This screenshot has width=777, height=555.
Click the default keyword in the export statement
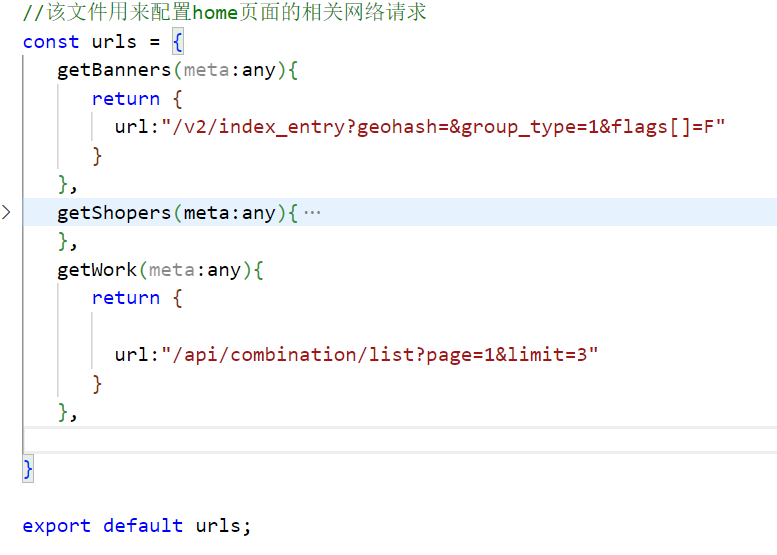pyautogui.click(x=143, y=526)
